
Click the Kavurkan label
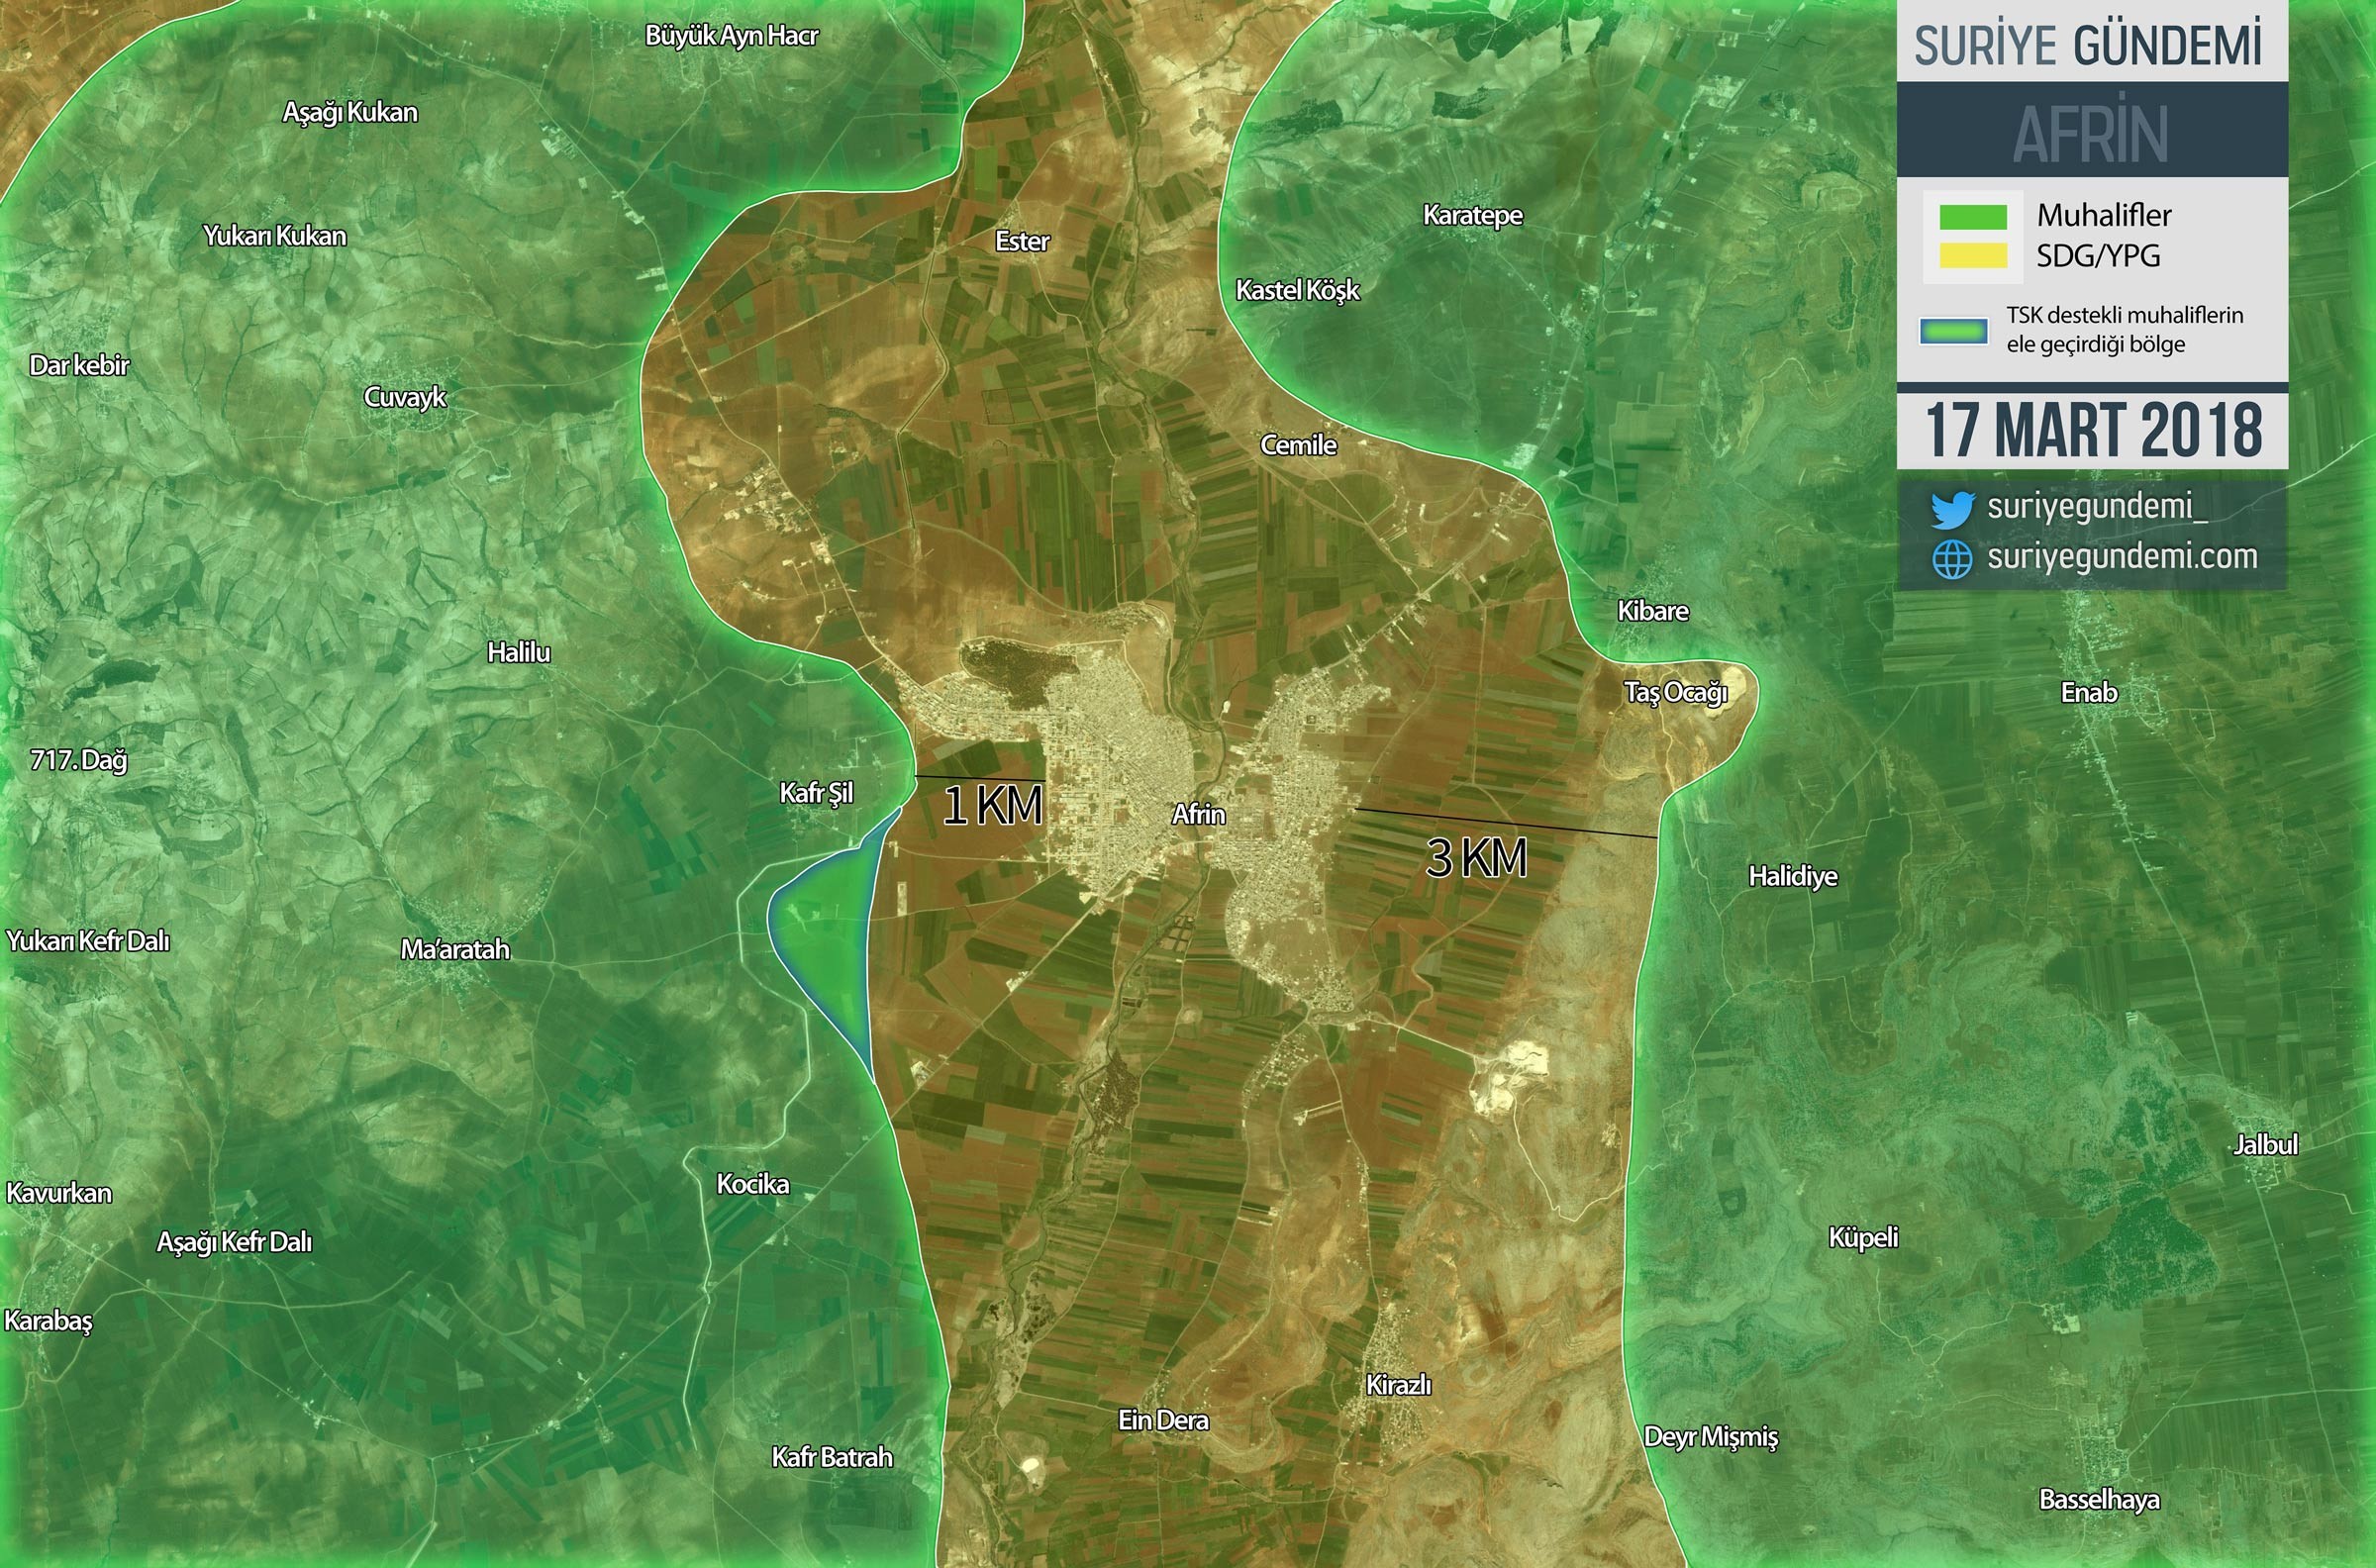[x=59, y=1194]
